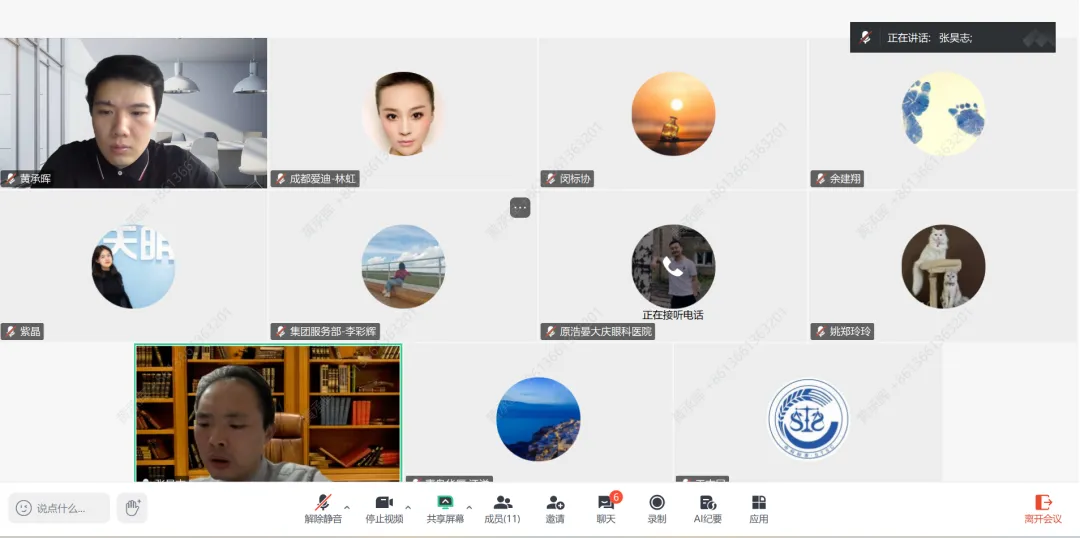Click 离开会议 to leave the meeting
The height and width of the screenshot is (538, 1080).
[x=1042, y=508]
